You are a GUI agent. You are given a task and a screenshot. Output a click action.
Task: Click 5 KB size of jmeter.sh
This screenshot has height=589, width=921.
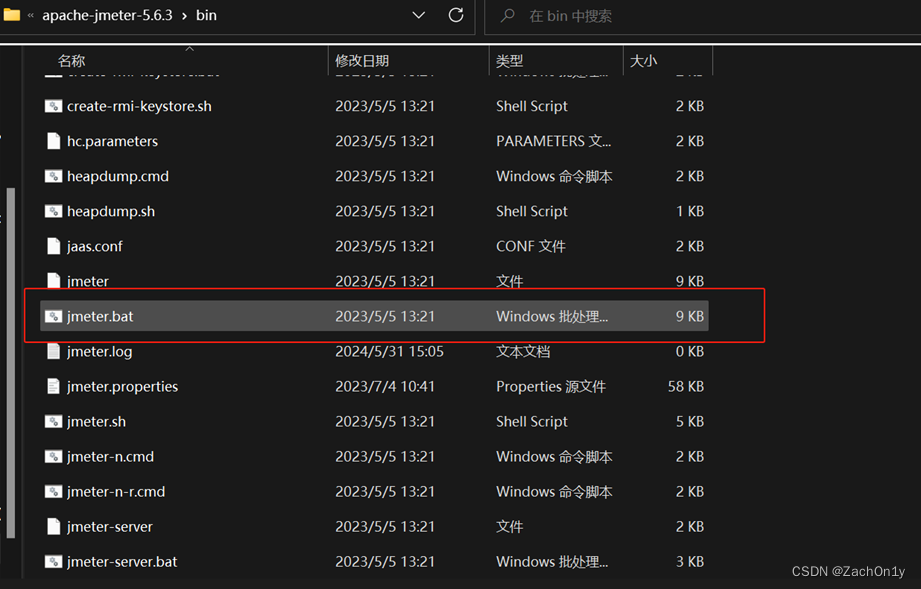click(690, 422)
